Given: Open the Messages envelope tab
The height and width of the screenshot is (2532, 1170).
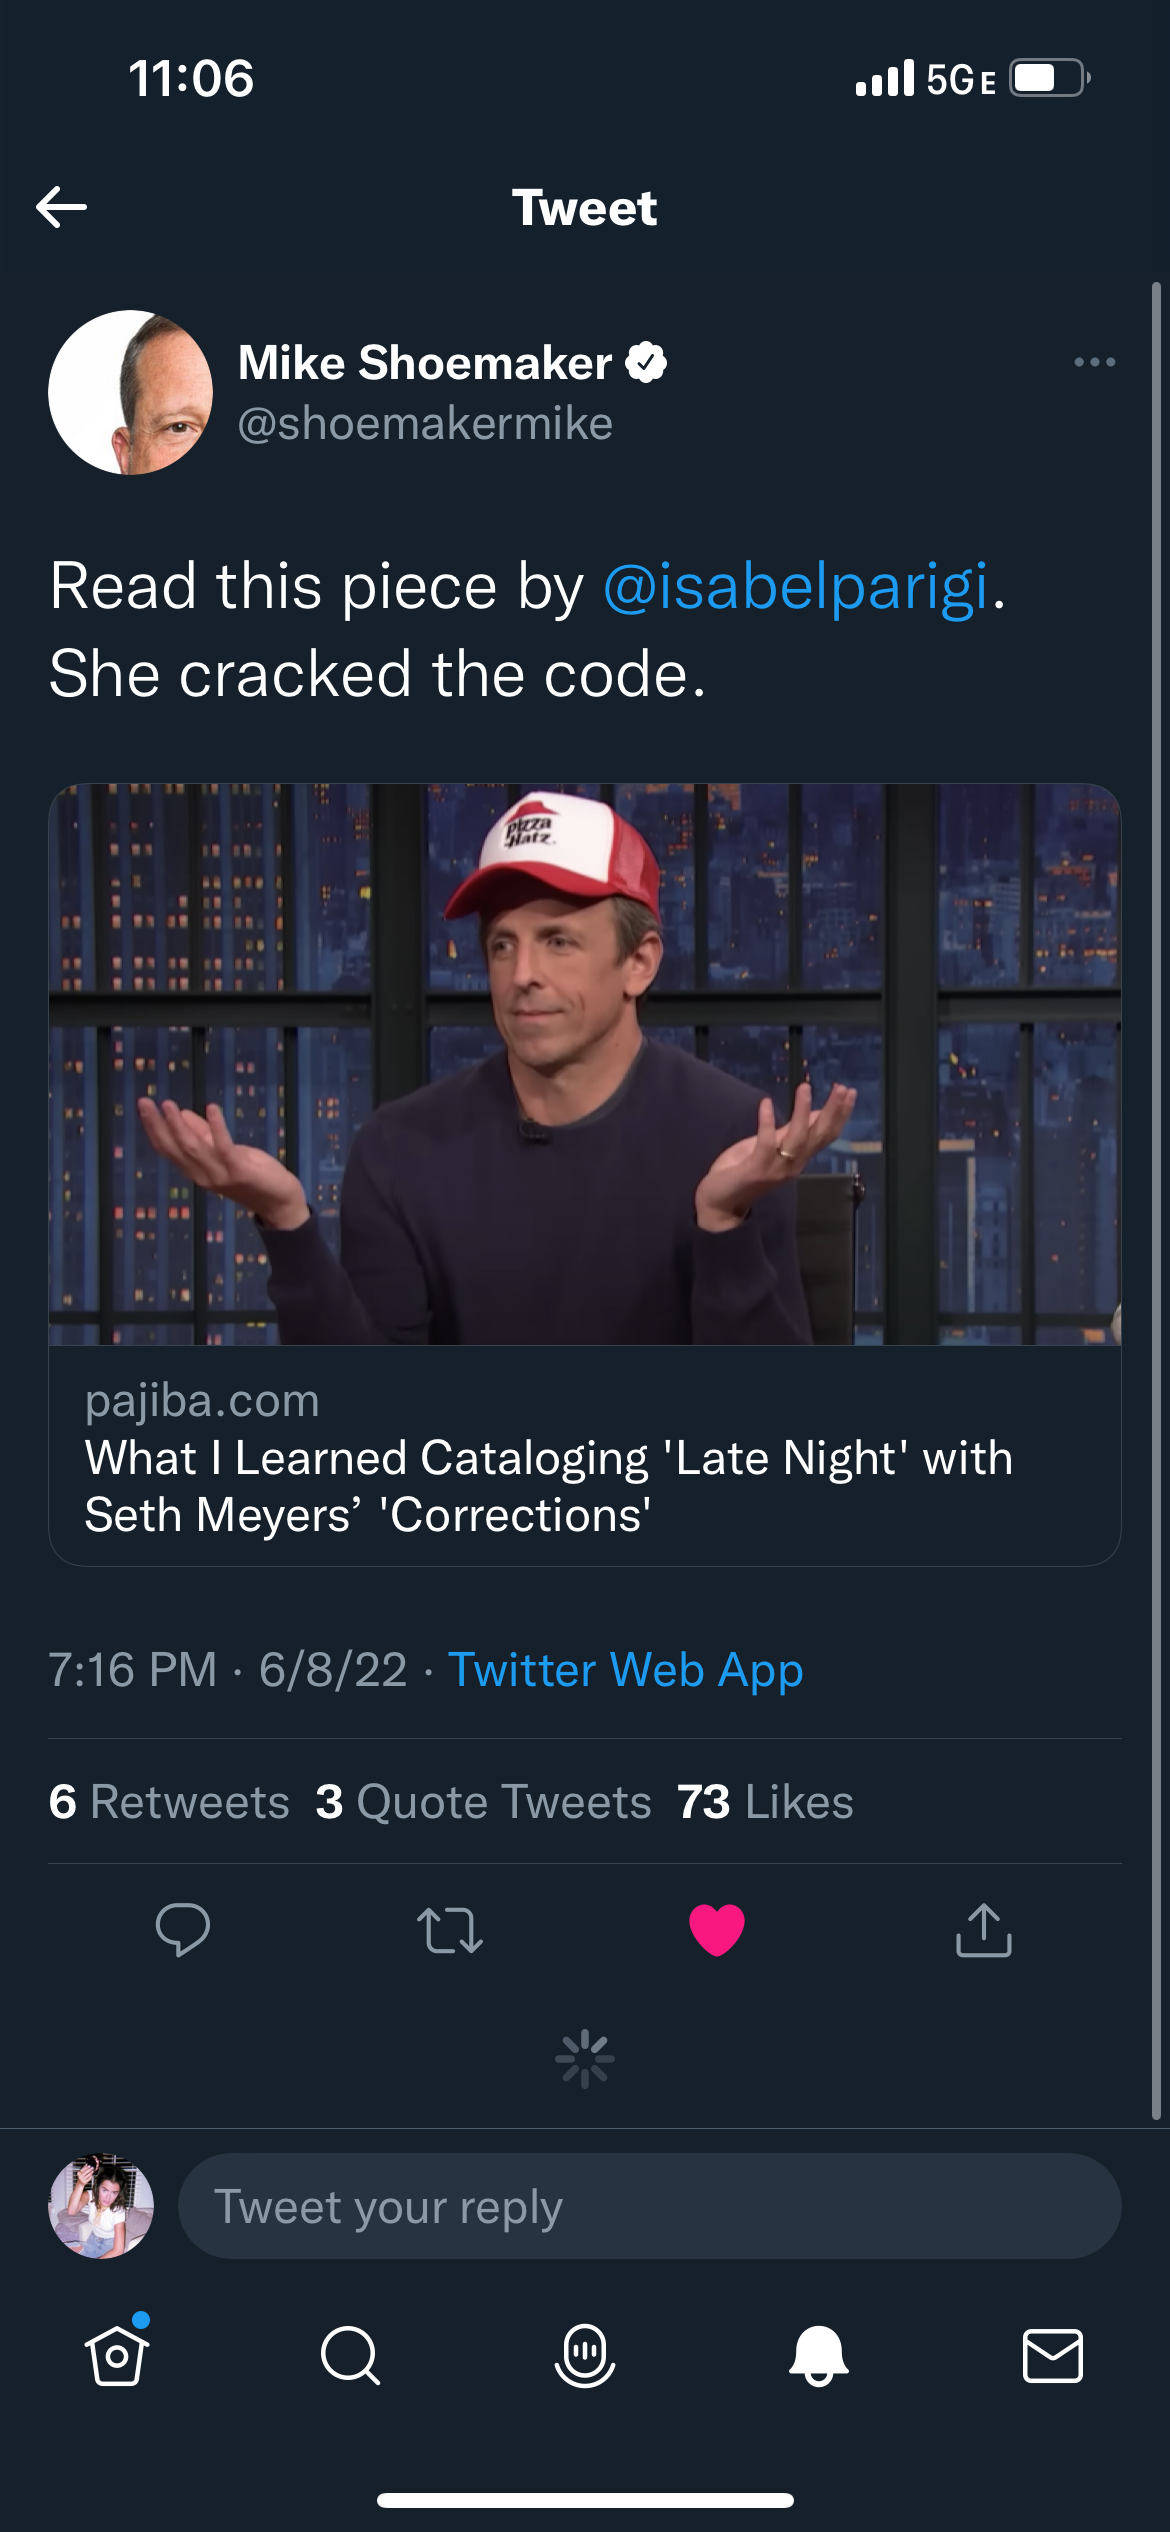Looking at the screenshot, I should click(x=1052, y=2355).
